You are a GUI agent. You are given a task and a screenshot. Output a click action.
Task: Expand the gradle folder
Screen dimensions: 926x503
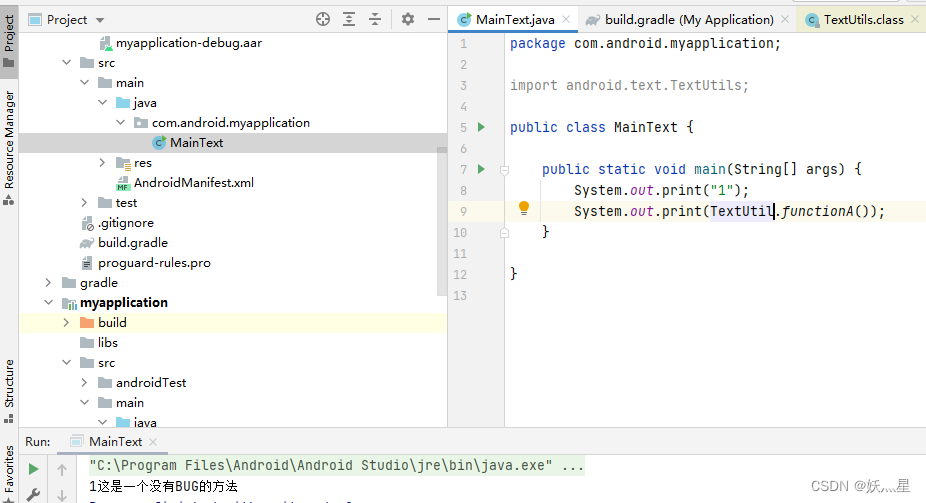pyautogui.click(x=48, y=283)
